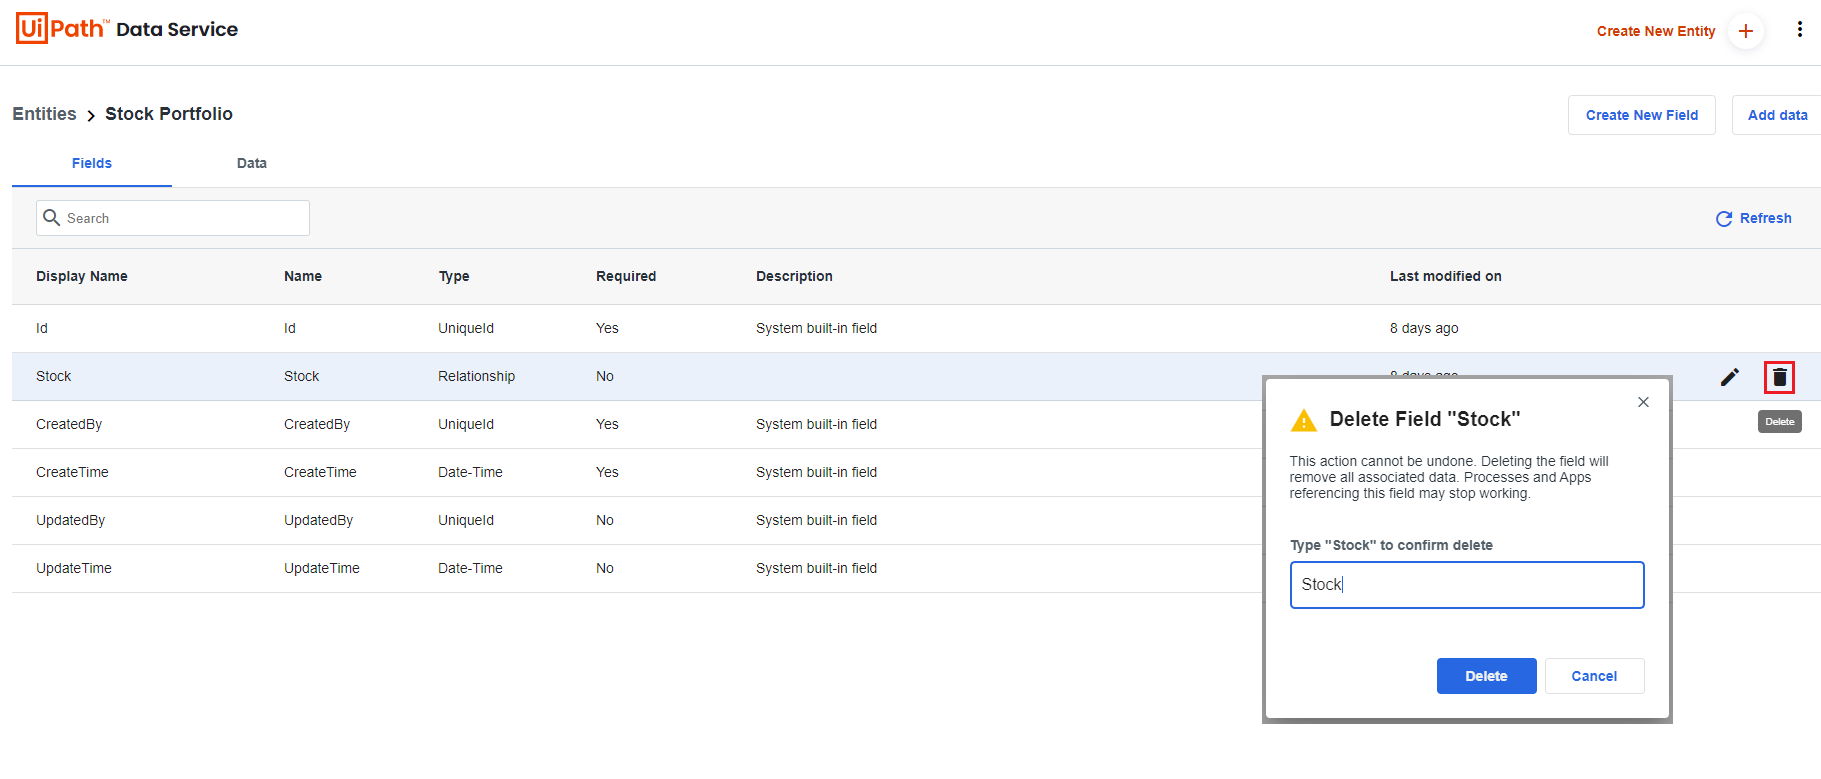
Task: Click the 'Delete Field "Stock"' dialog title
Action: (x=1425, y=419)
